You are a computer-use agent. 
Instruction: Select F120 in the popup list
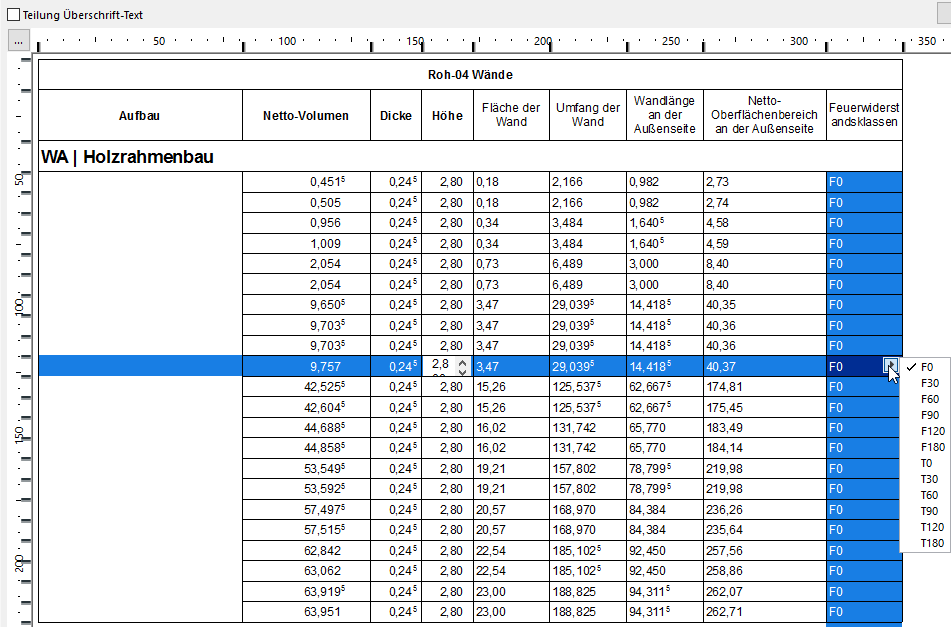pyautogui.click(x=931, y=431)
